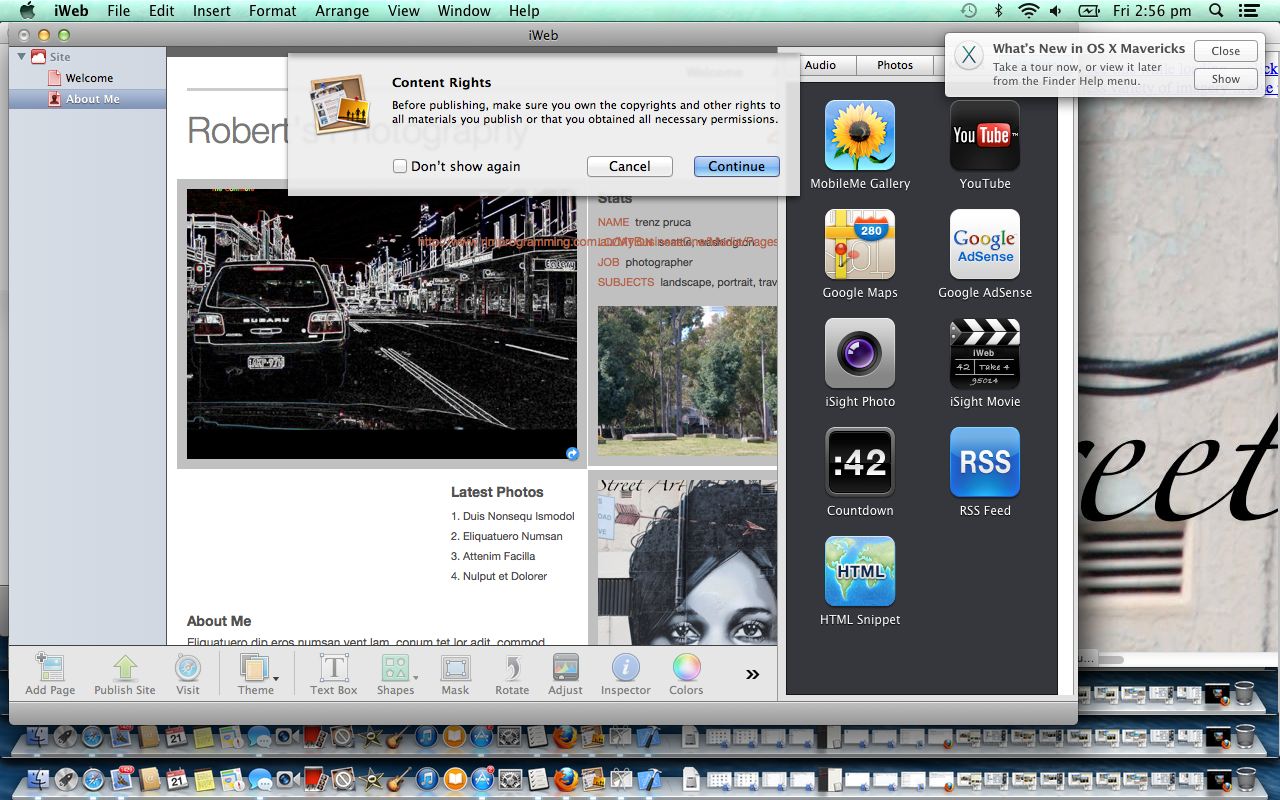The height and width of the screenshot is (800, 1280).
Task: Click the Visit toolbar icon
Action: [188, 668]
